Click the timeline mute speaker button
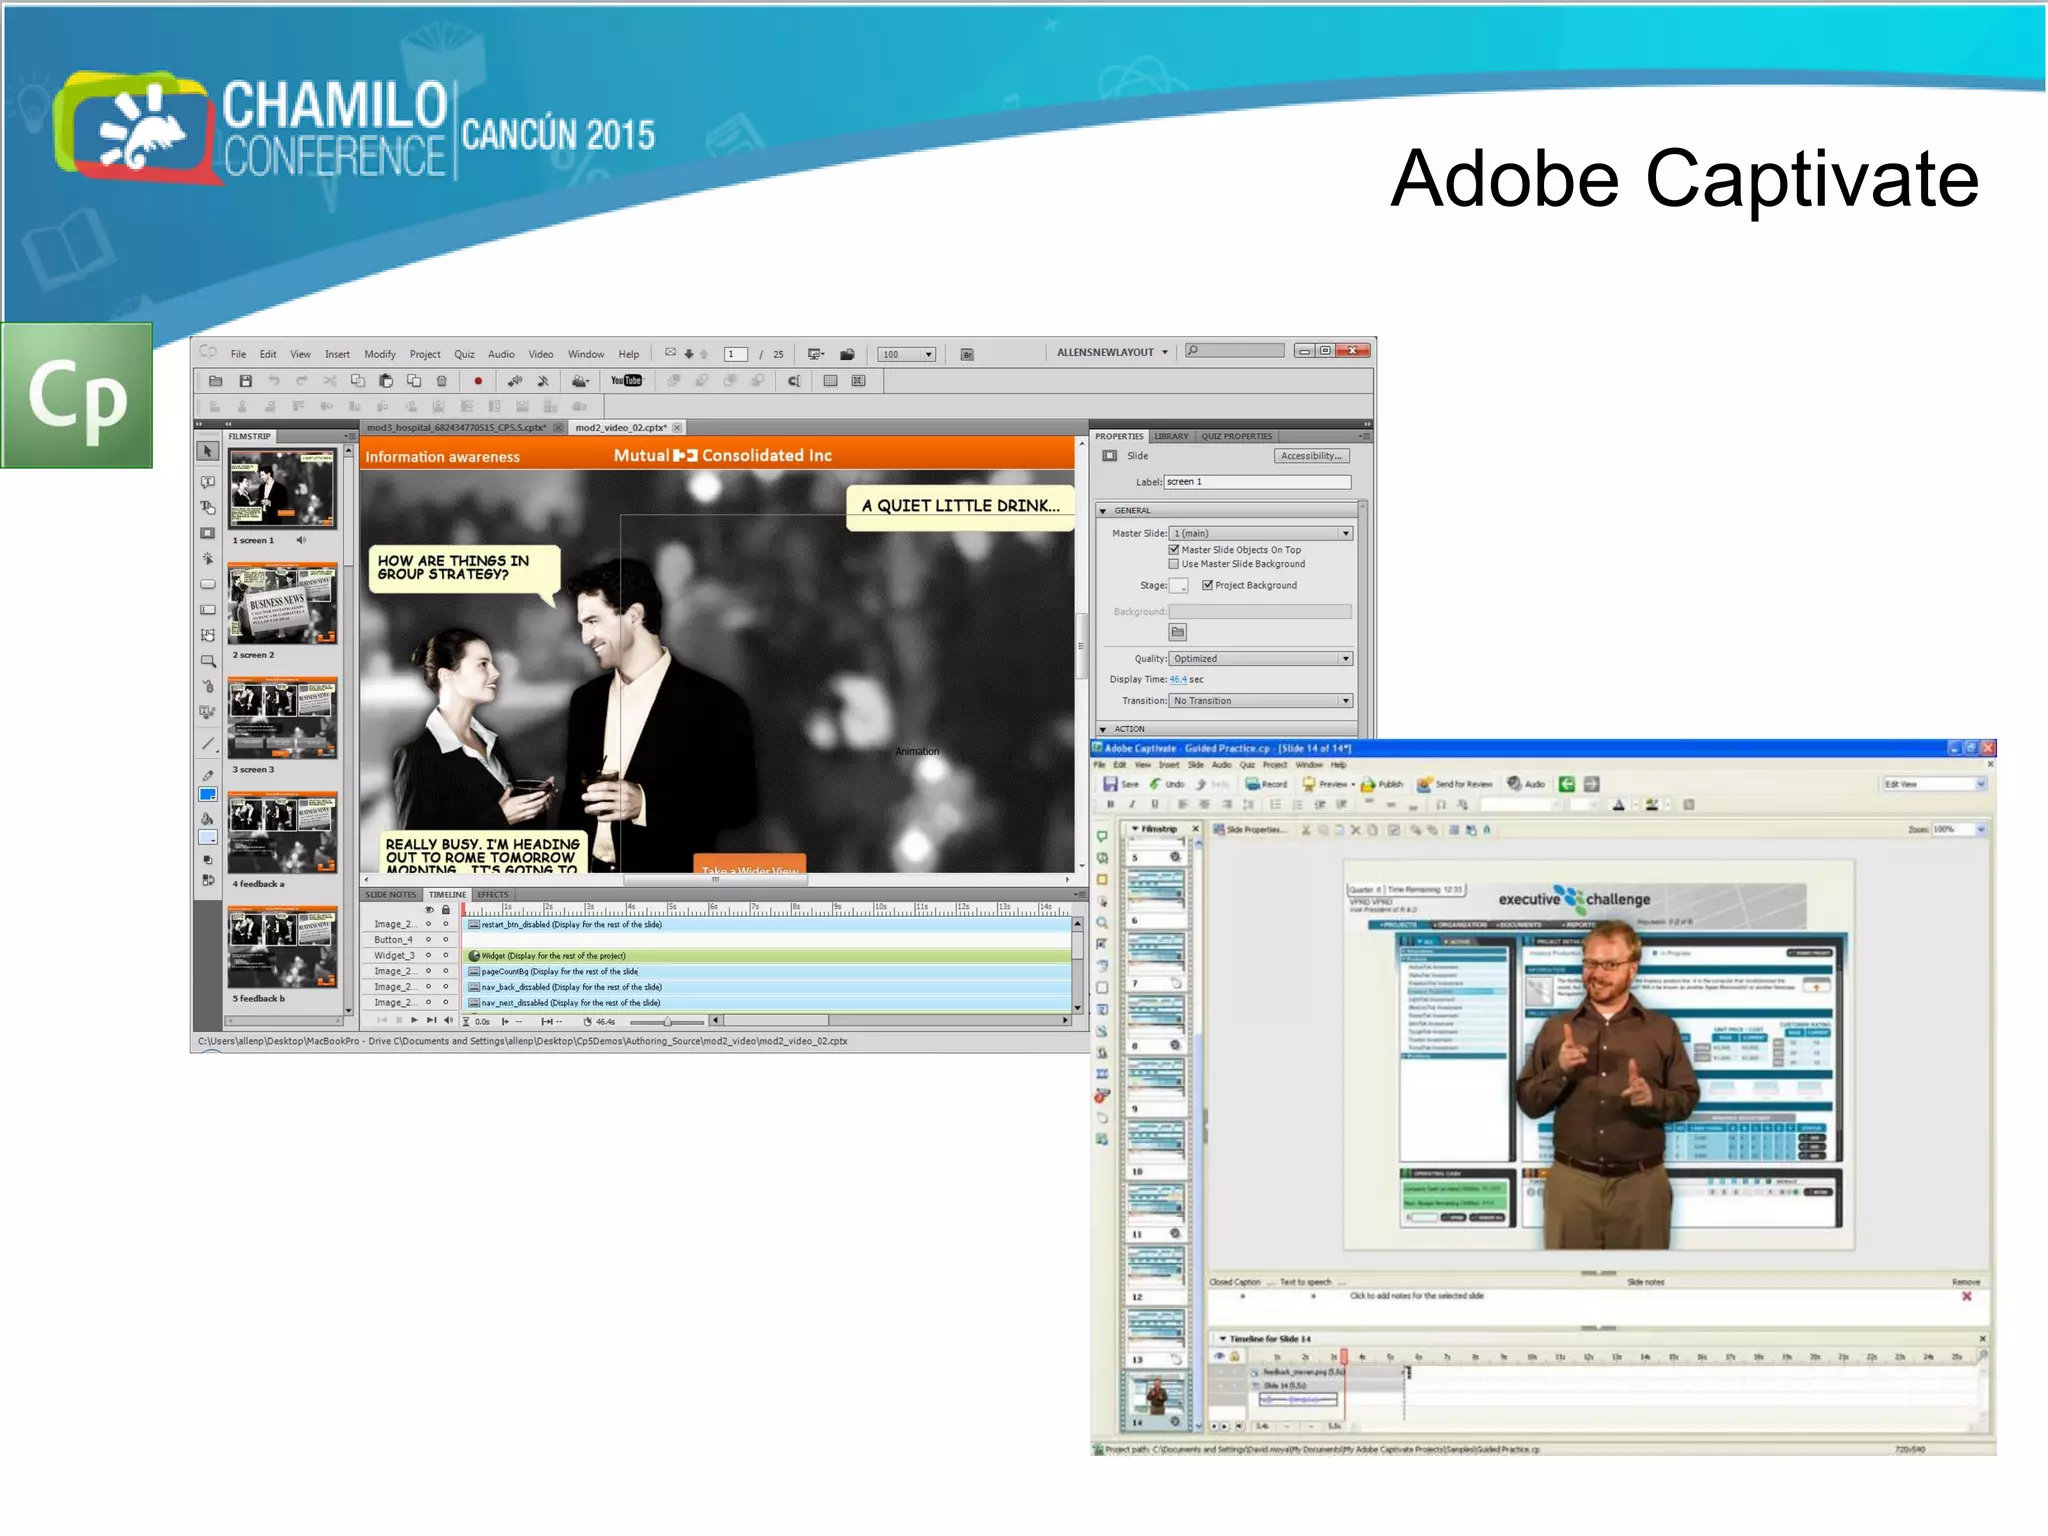Image resolution: width=2048 pixels, height=1536 pixels. click(x=448, y=1021)
